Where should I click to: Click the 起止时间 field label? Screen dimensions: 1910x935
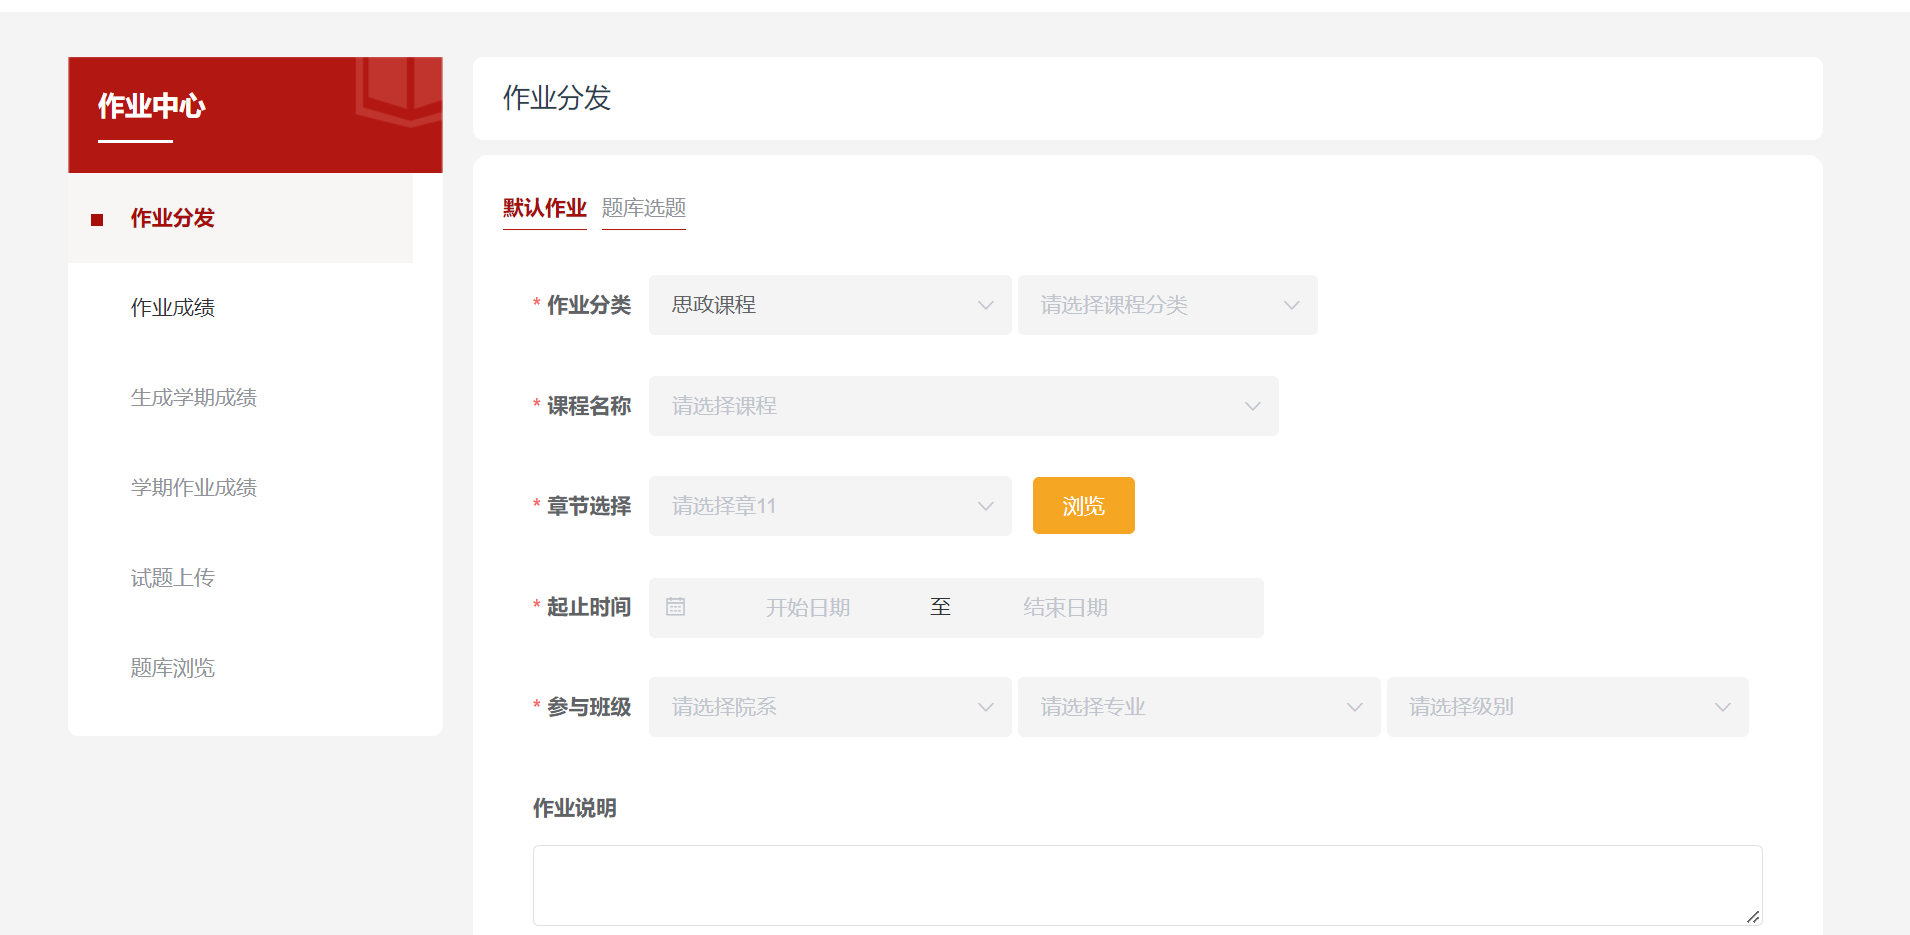[x=589, y=607]
